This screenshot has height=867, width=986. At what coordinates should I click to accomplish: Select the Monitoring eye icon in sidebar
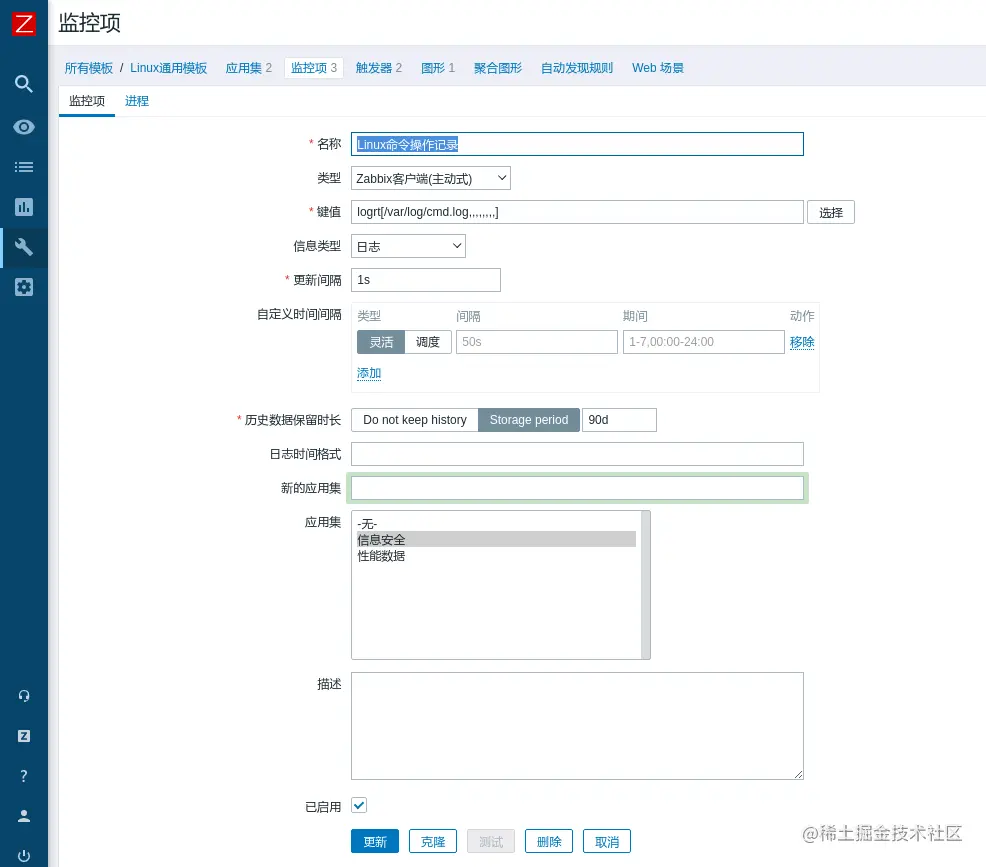(x=23, y=126)
